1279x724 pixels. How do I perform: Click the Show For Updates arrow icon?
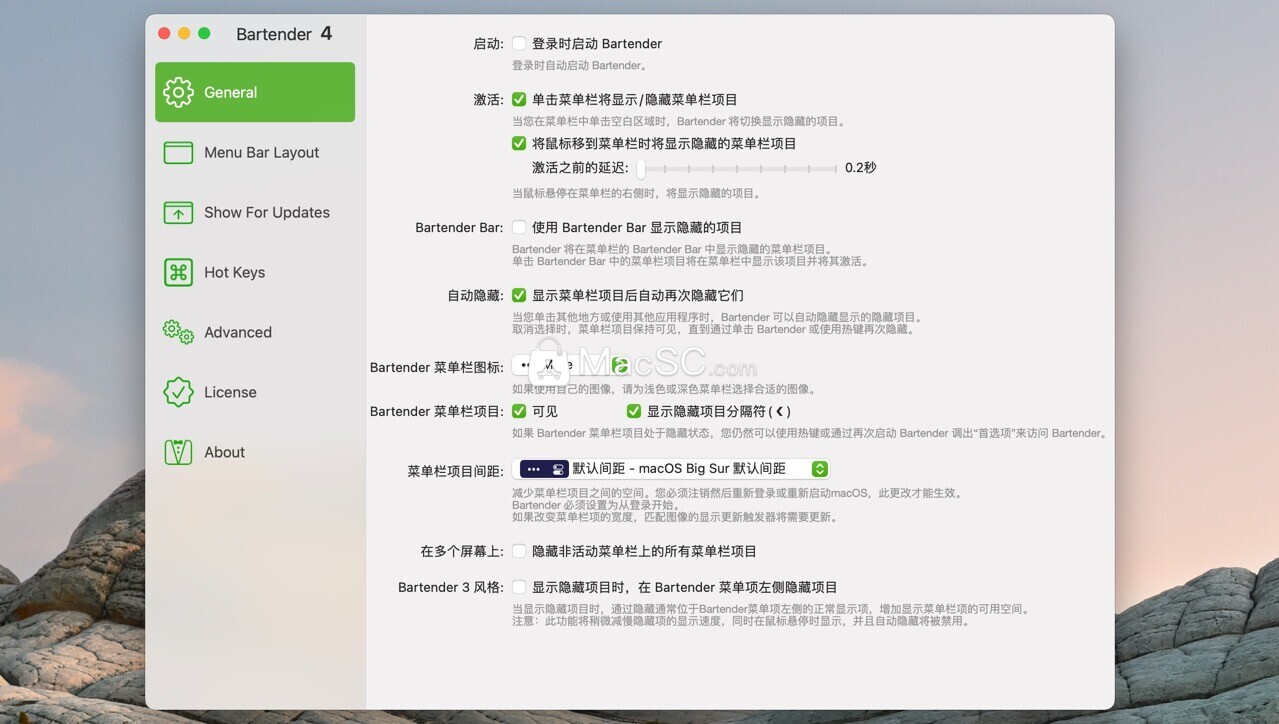point(178,212)
